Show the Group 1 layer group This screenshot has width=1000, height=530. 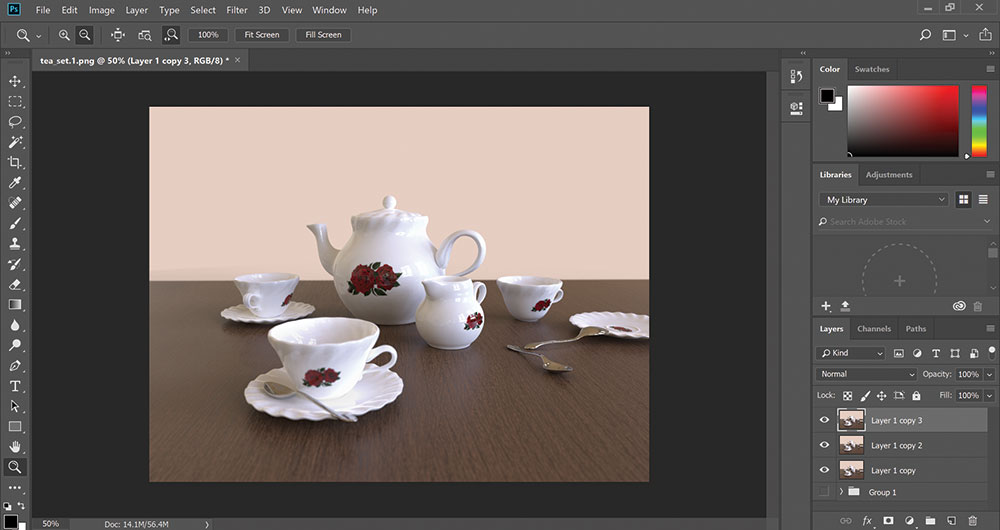click(x=824, y=492)
